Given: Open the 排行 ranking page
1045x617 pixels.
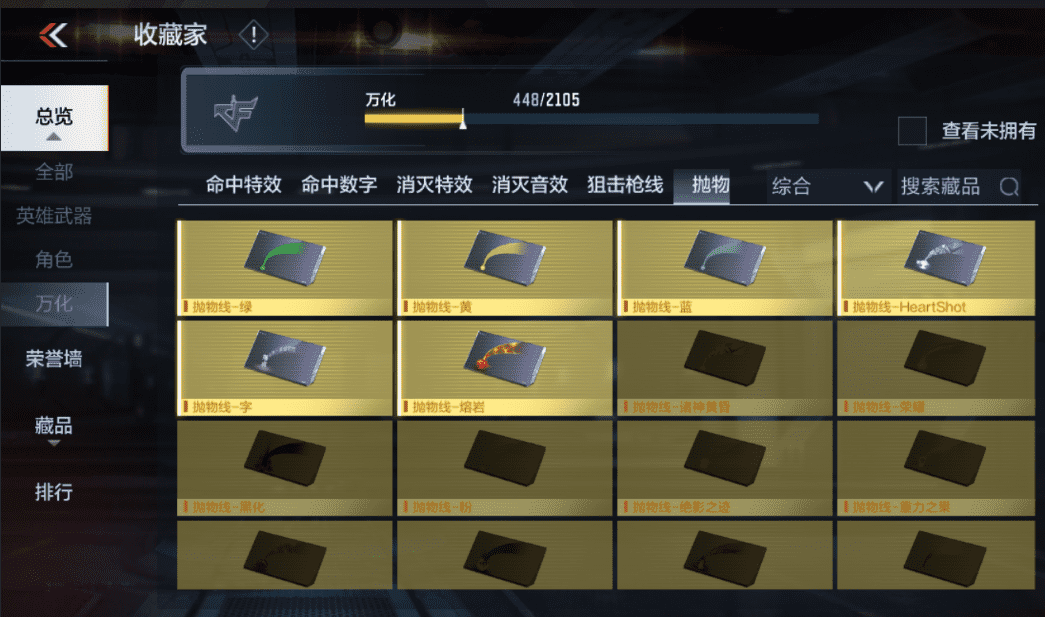Looking at the screenshot, I should tap(54, 492).
